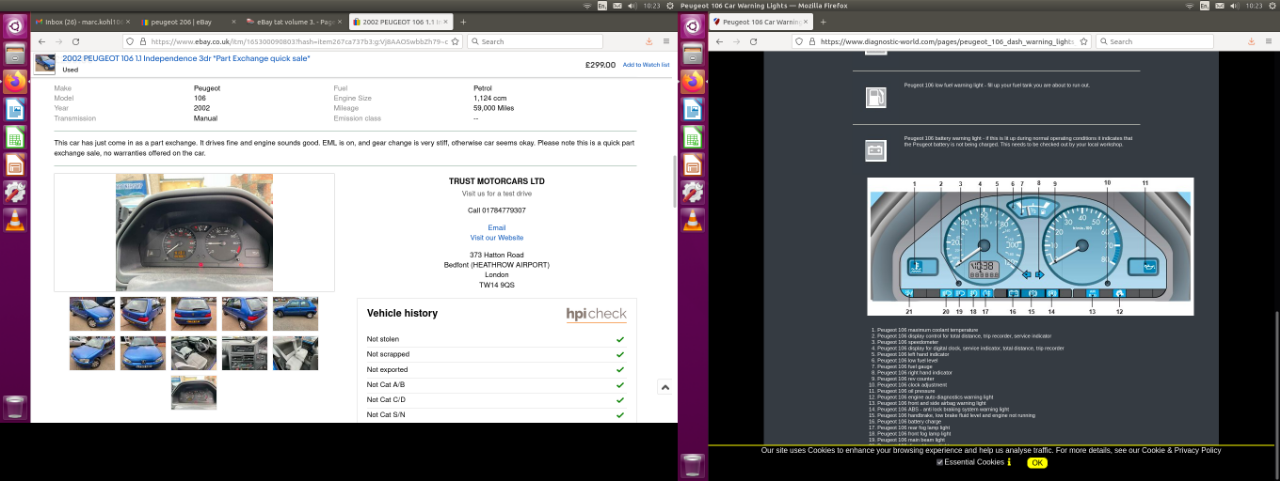
Task: Open hamburger menu in eBay Firefox window
Action: tap(667, 42)
